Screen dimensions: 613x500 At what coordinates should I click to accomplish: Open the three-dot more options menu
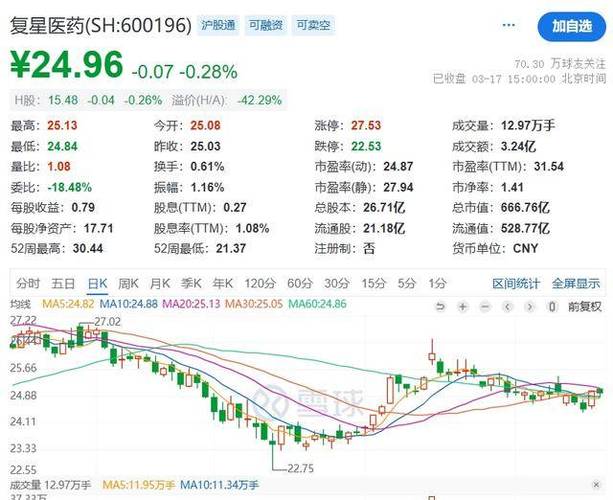508,25
